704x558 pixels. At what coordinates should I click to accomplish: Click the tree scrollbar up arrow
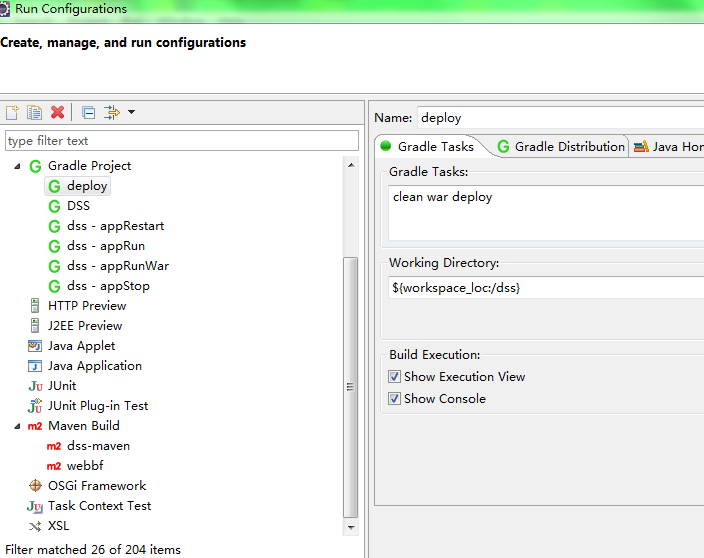(351, 165)
